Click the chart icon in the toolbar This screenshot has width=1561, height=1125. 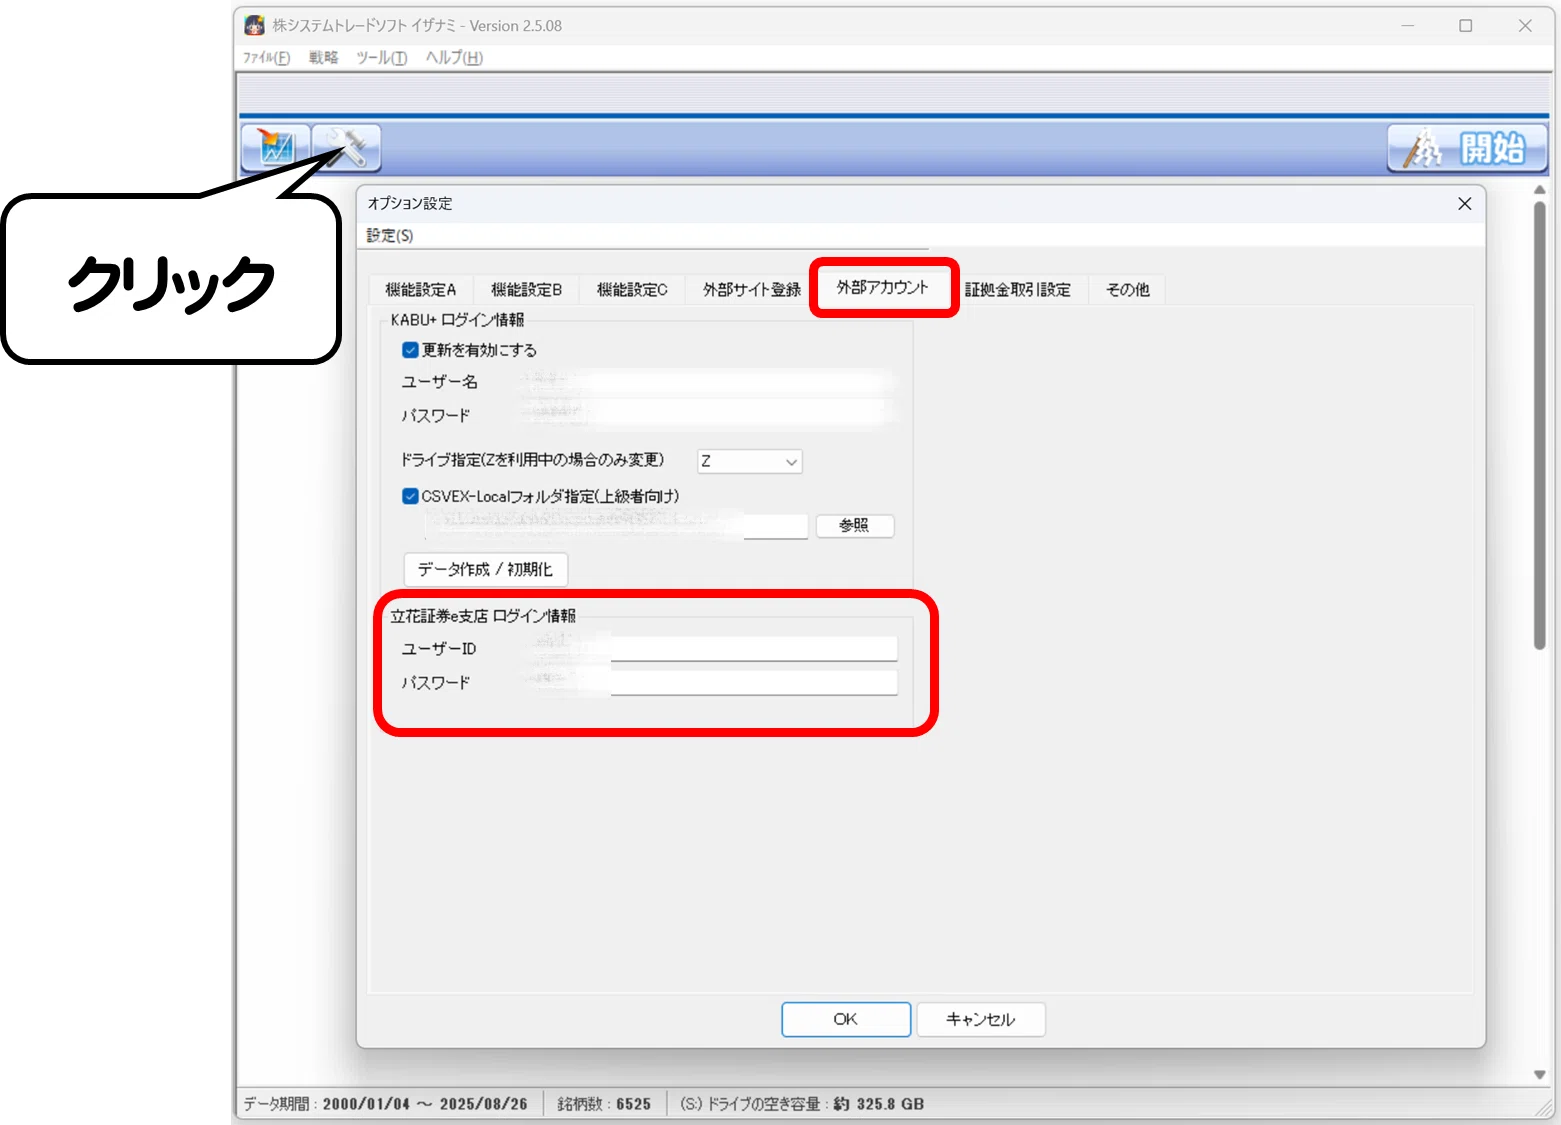276,148
